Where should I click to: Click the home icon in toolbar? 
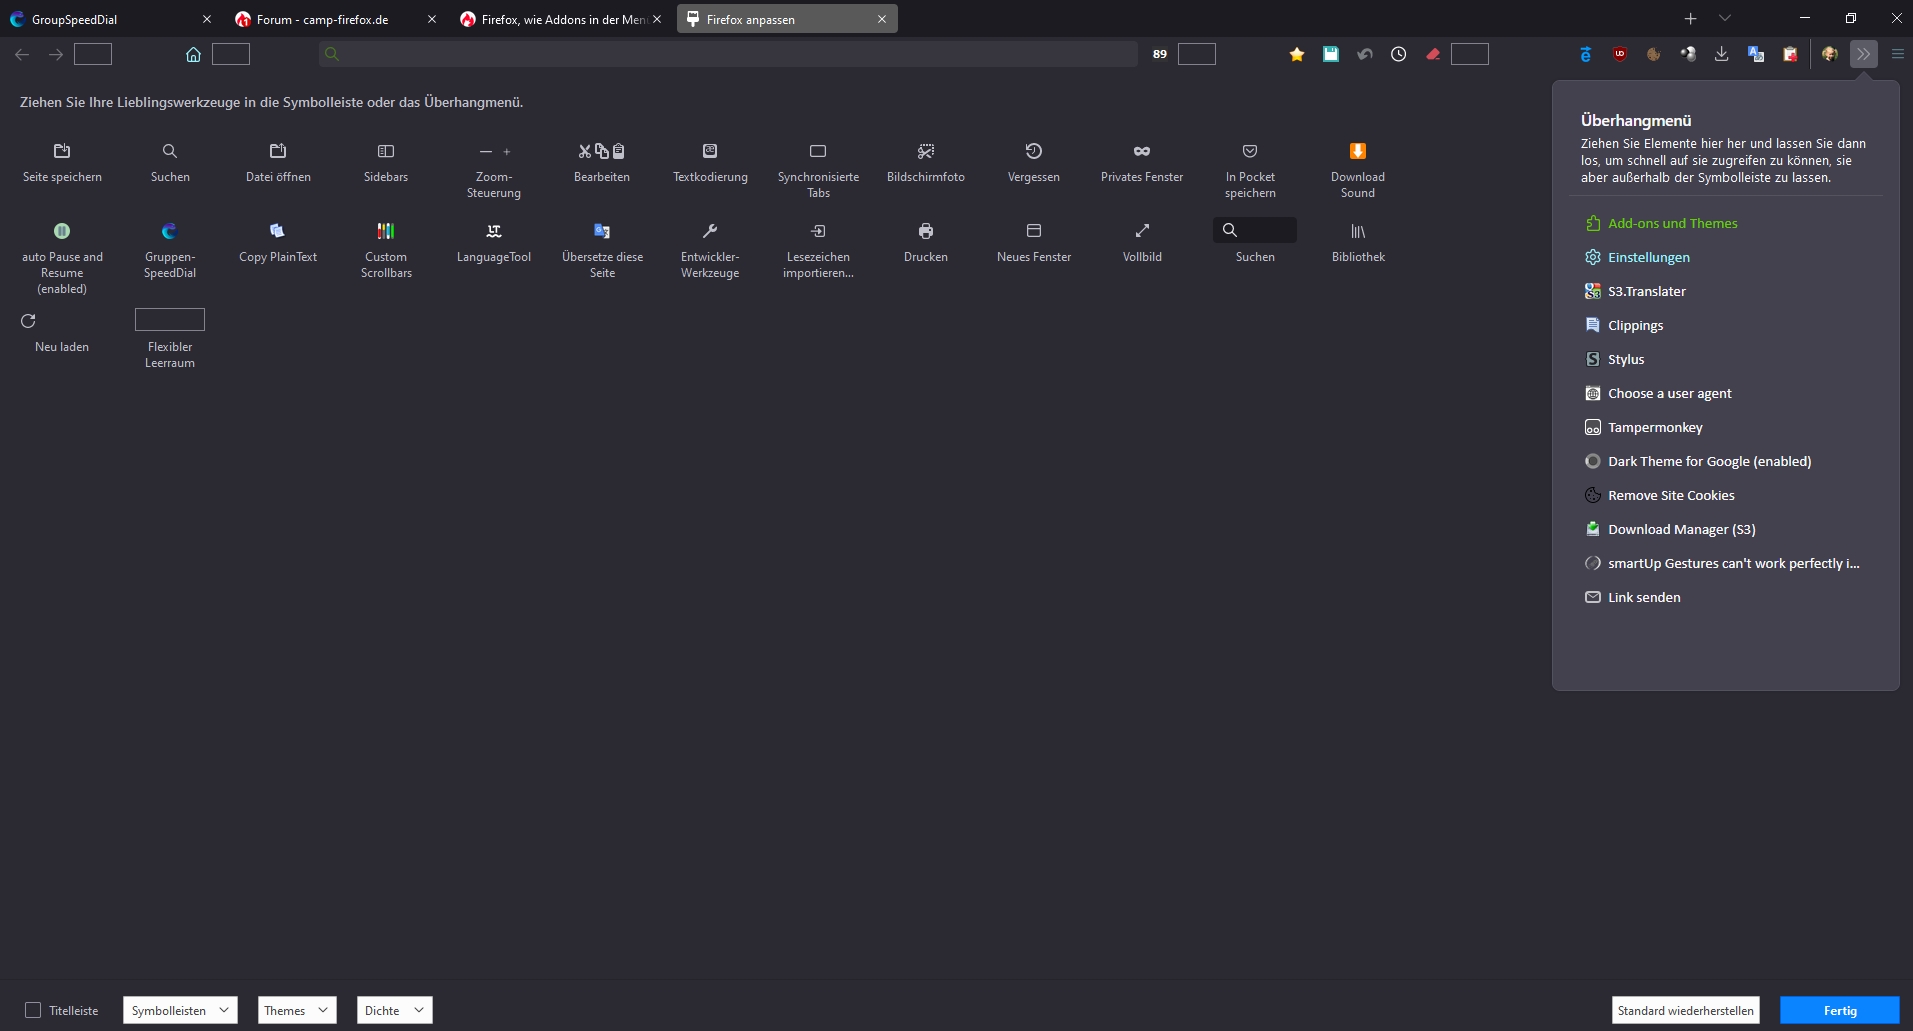tap(193, 54)
